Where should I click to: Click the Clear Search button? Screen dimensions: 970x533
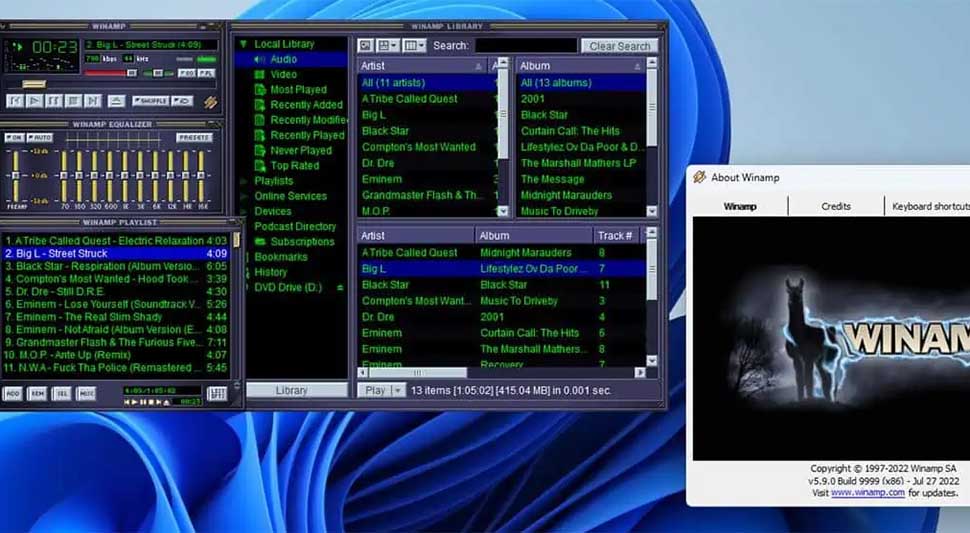[x=619, y=46]
